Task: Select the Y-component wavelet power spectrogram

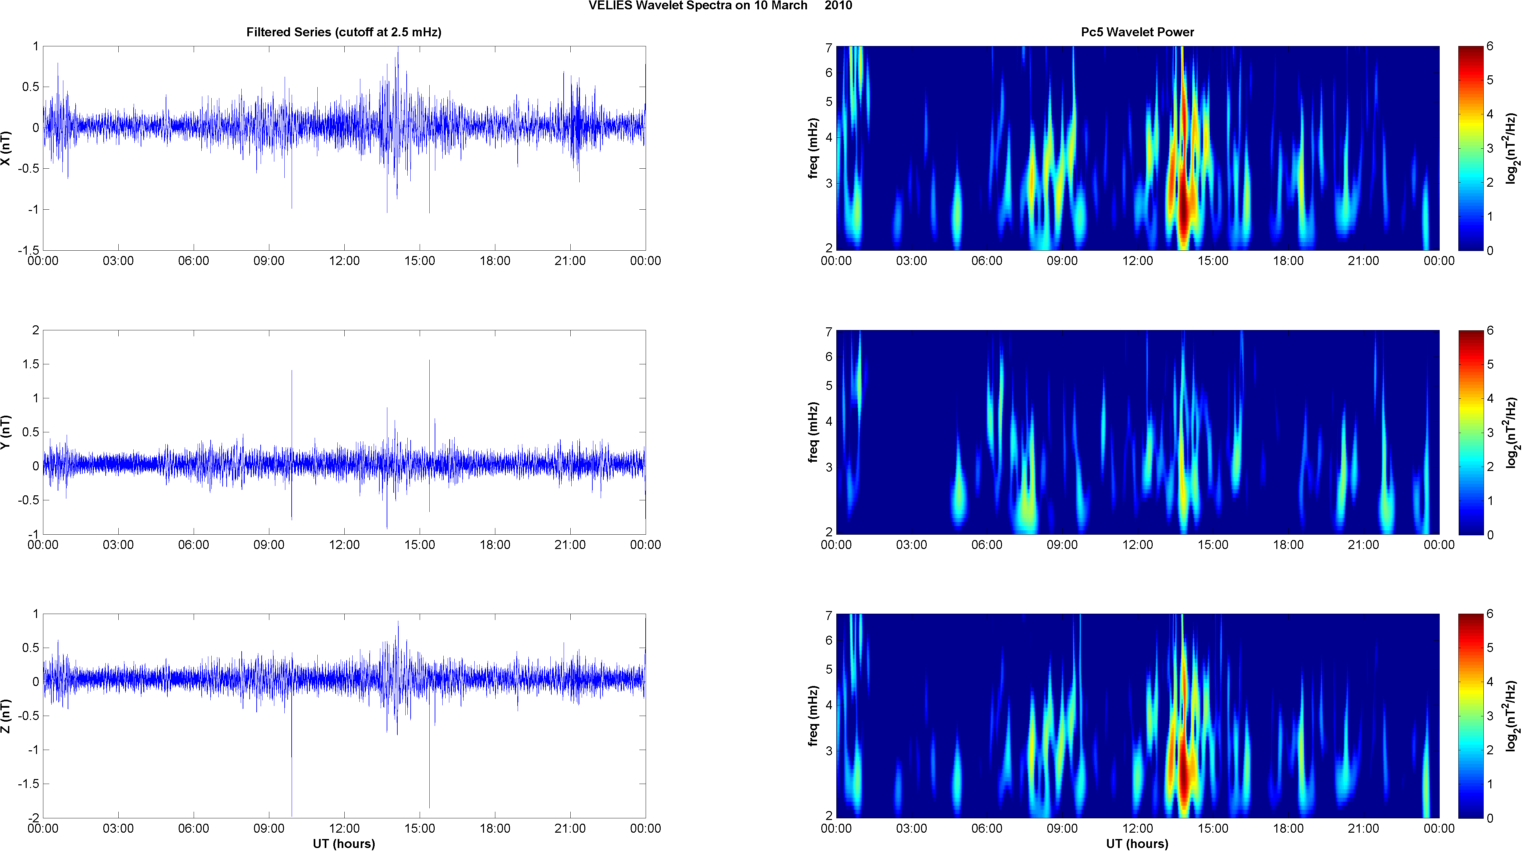Action: coord(1137,432)
